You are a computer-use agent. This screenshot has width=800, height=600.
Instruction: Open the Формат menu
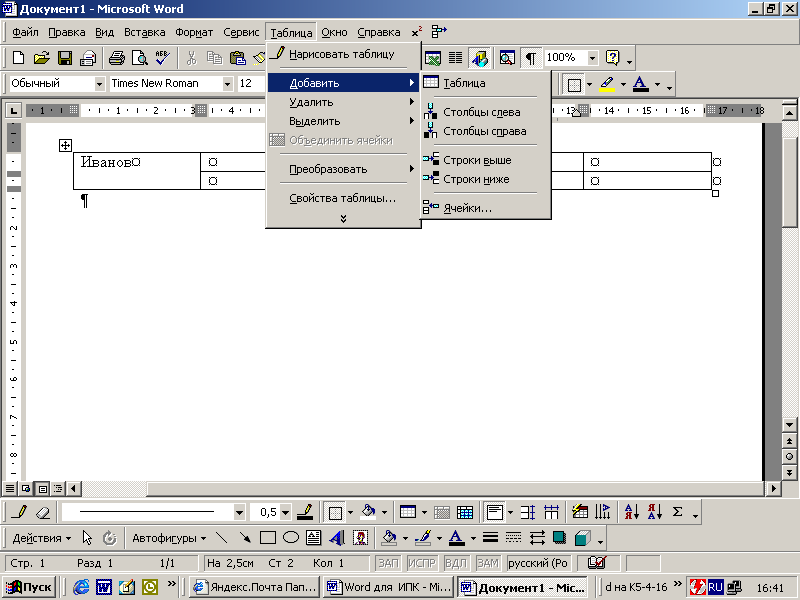pyautogui.click(x=194, y=32)
